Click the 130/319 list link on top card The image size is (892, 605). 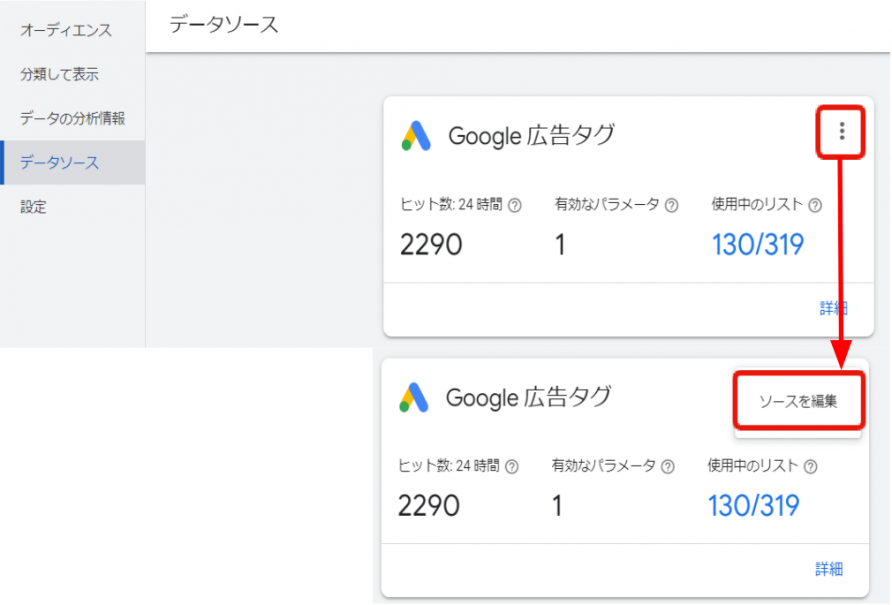coord(757,243)
